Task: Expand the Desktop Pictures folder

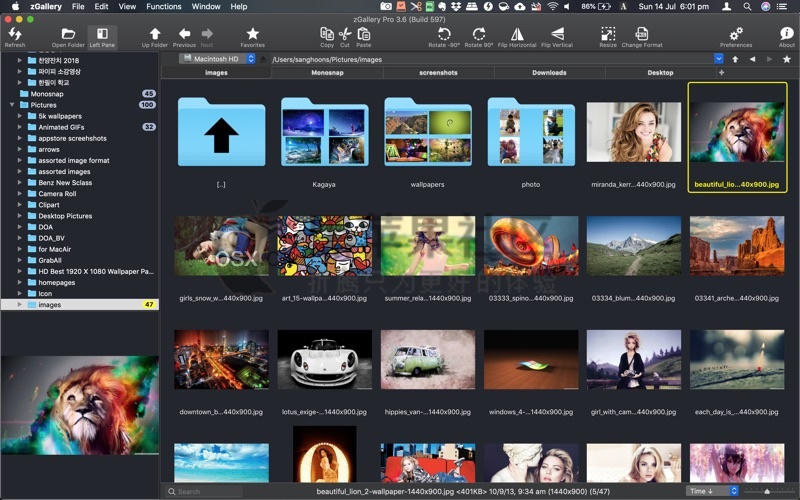Action: pyautogui.click(x=19, y=216)
